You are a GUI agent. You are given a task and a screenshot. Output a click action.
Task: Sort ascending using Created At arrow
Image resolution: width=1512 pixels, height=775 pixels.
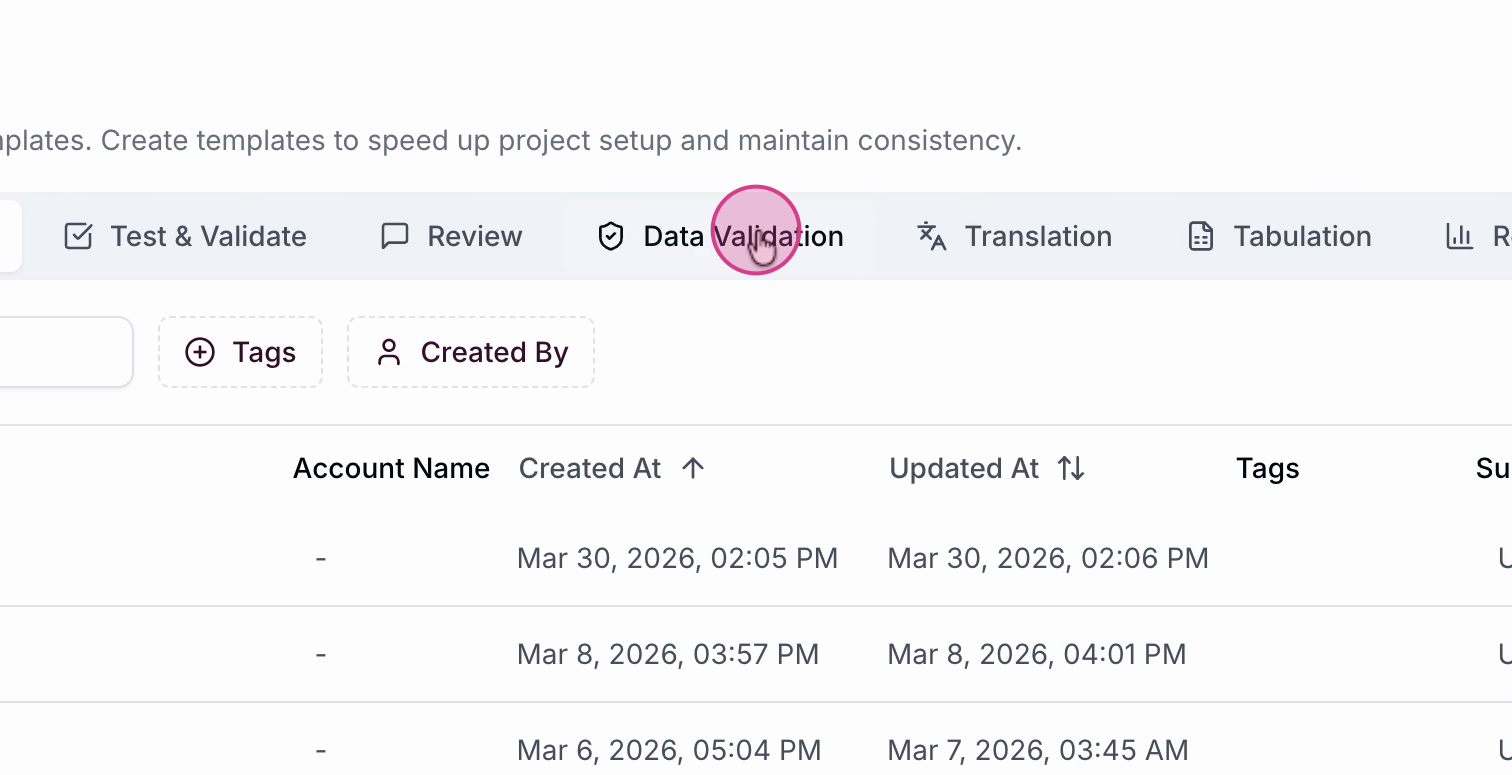(693, 468)
